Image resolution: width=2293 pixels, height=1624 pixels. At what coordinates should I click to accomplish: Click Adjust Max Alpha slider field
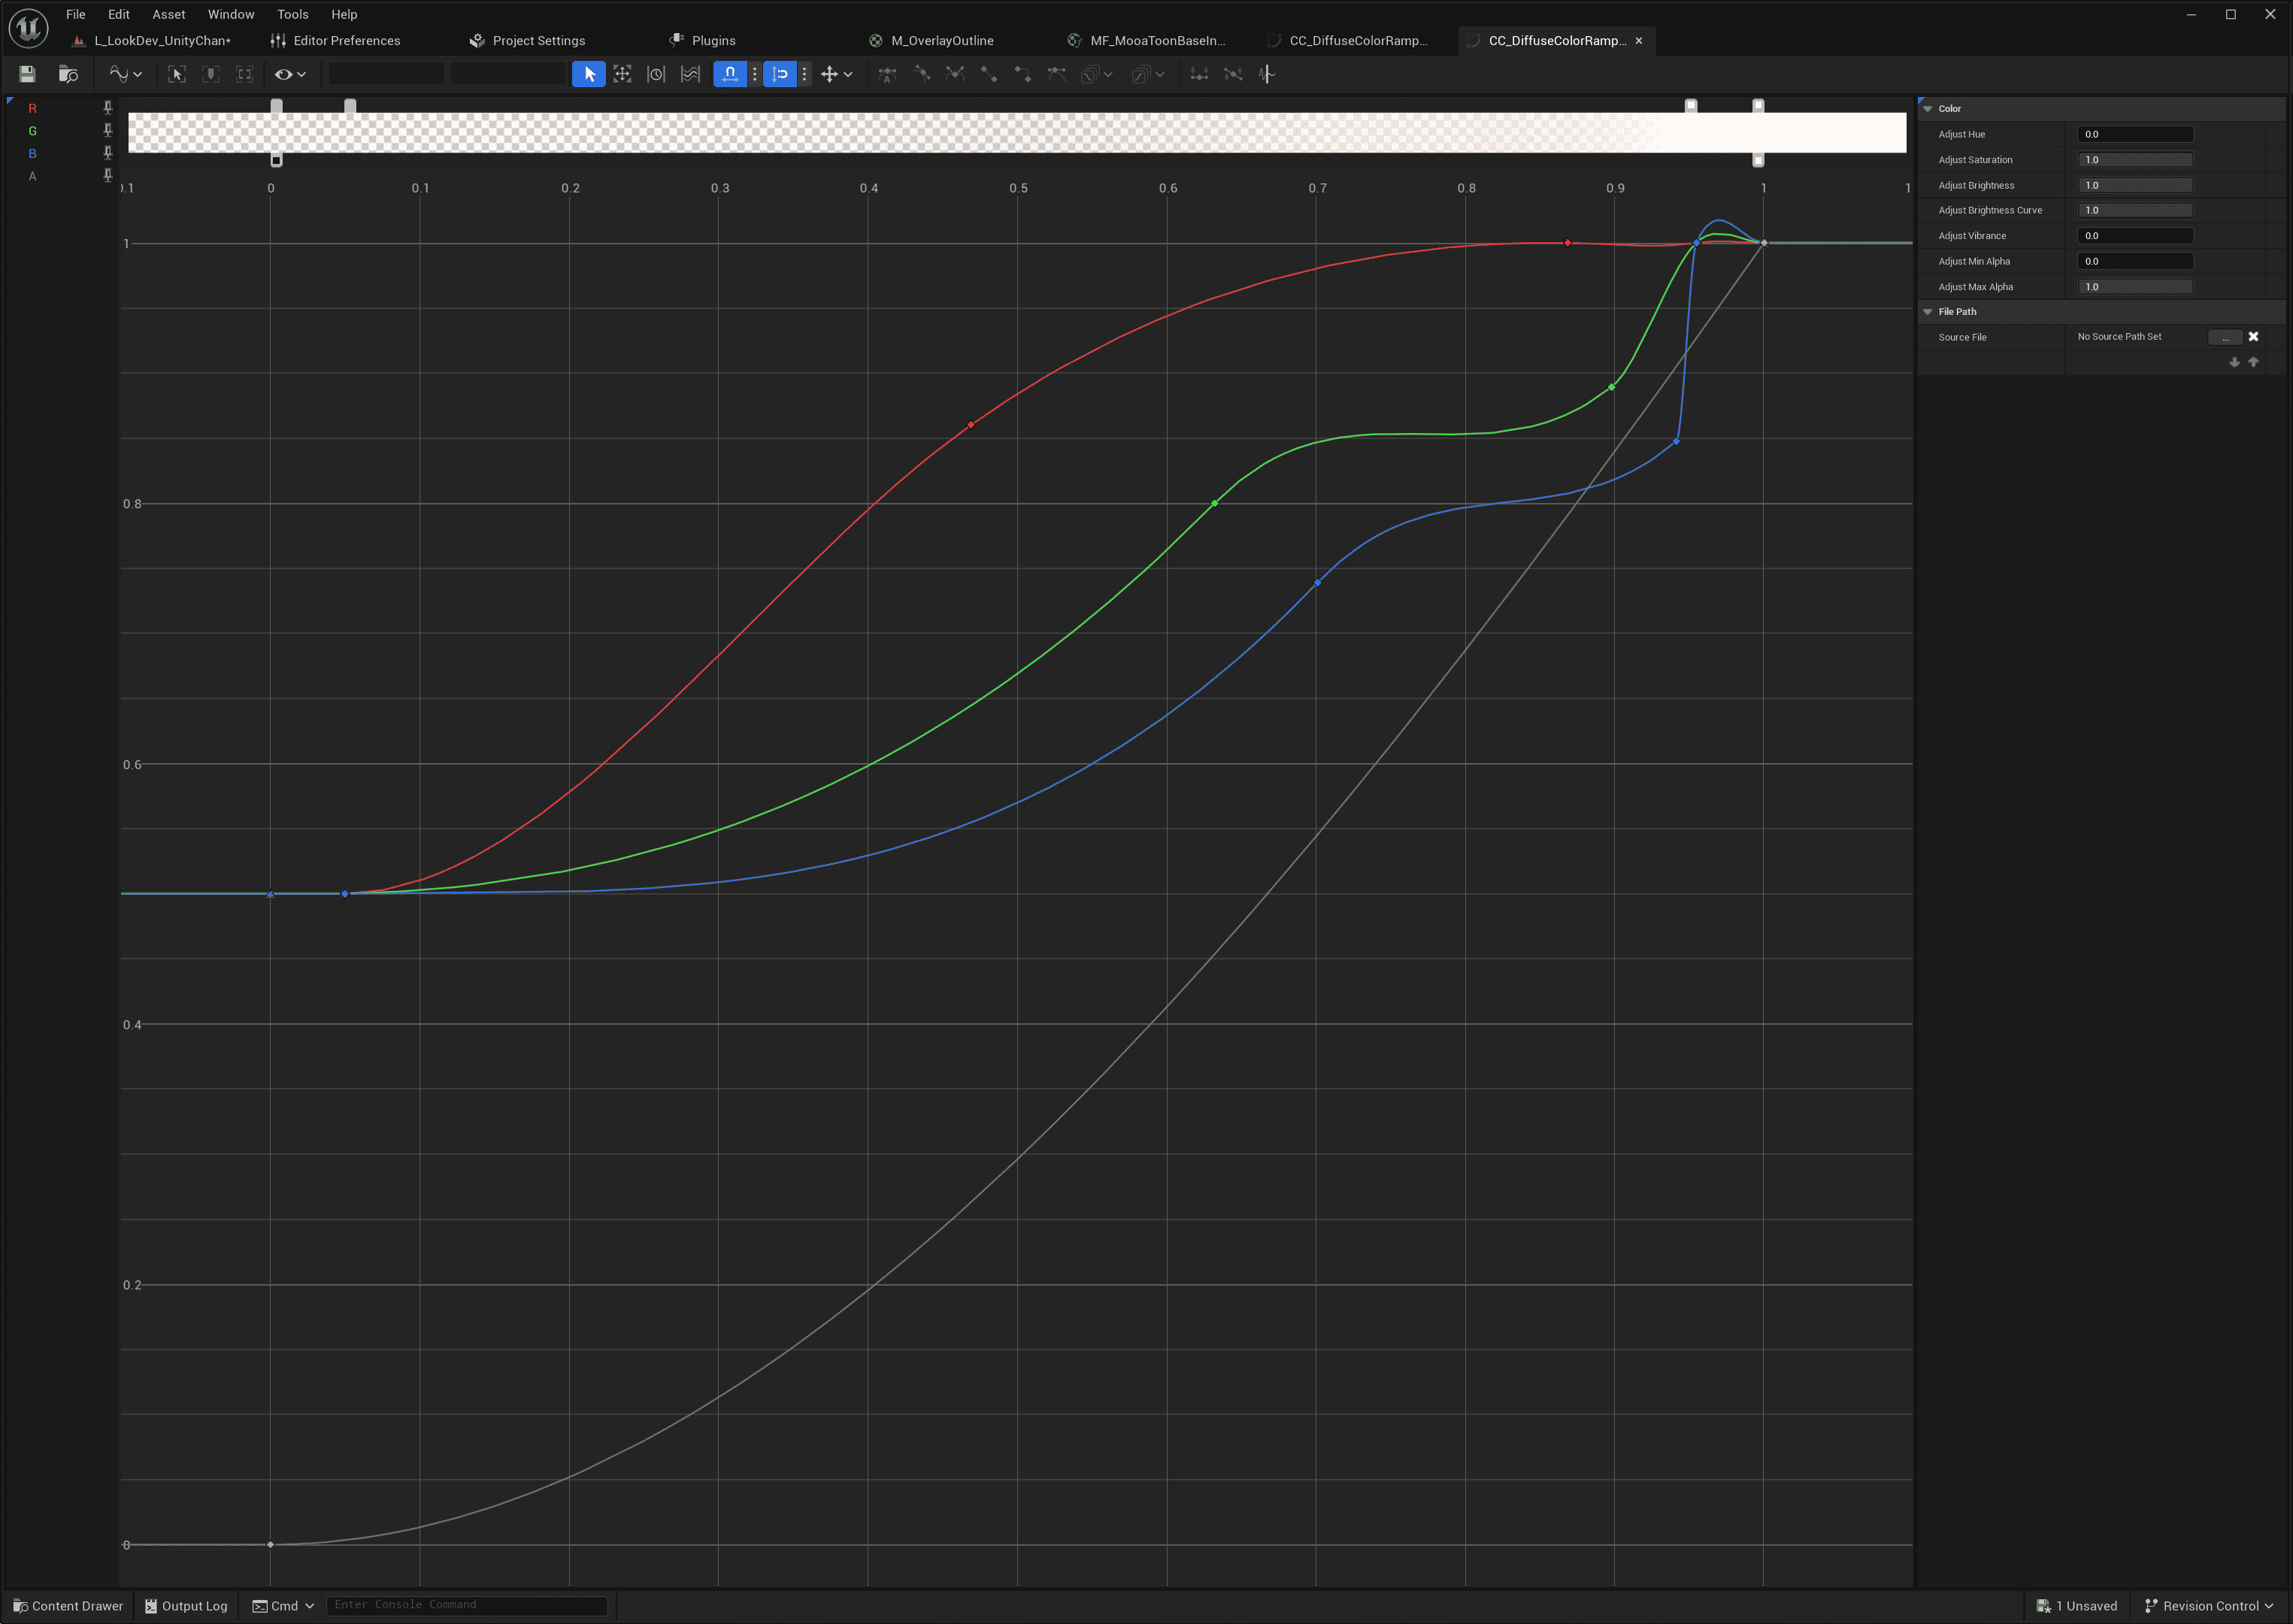2135,287
